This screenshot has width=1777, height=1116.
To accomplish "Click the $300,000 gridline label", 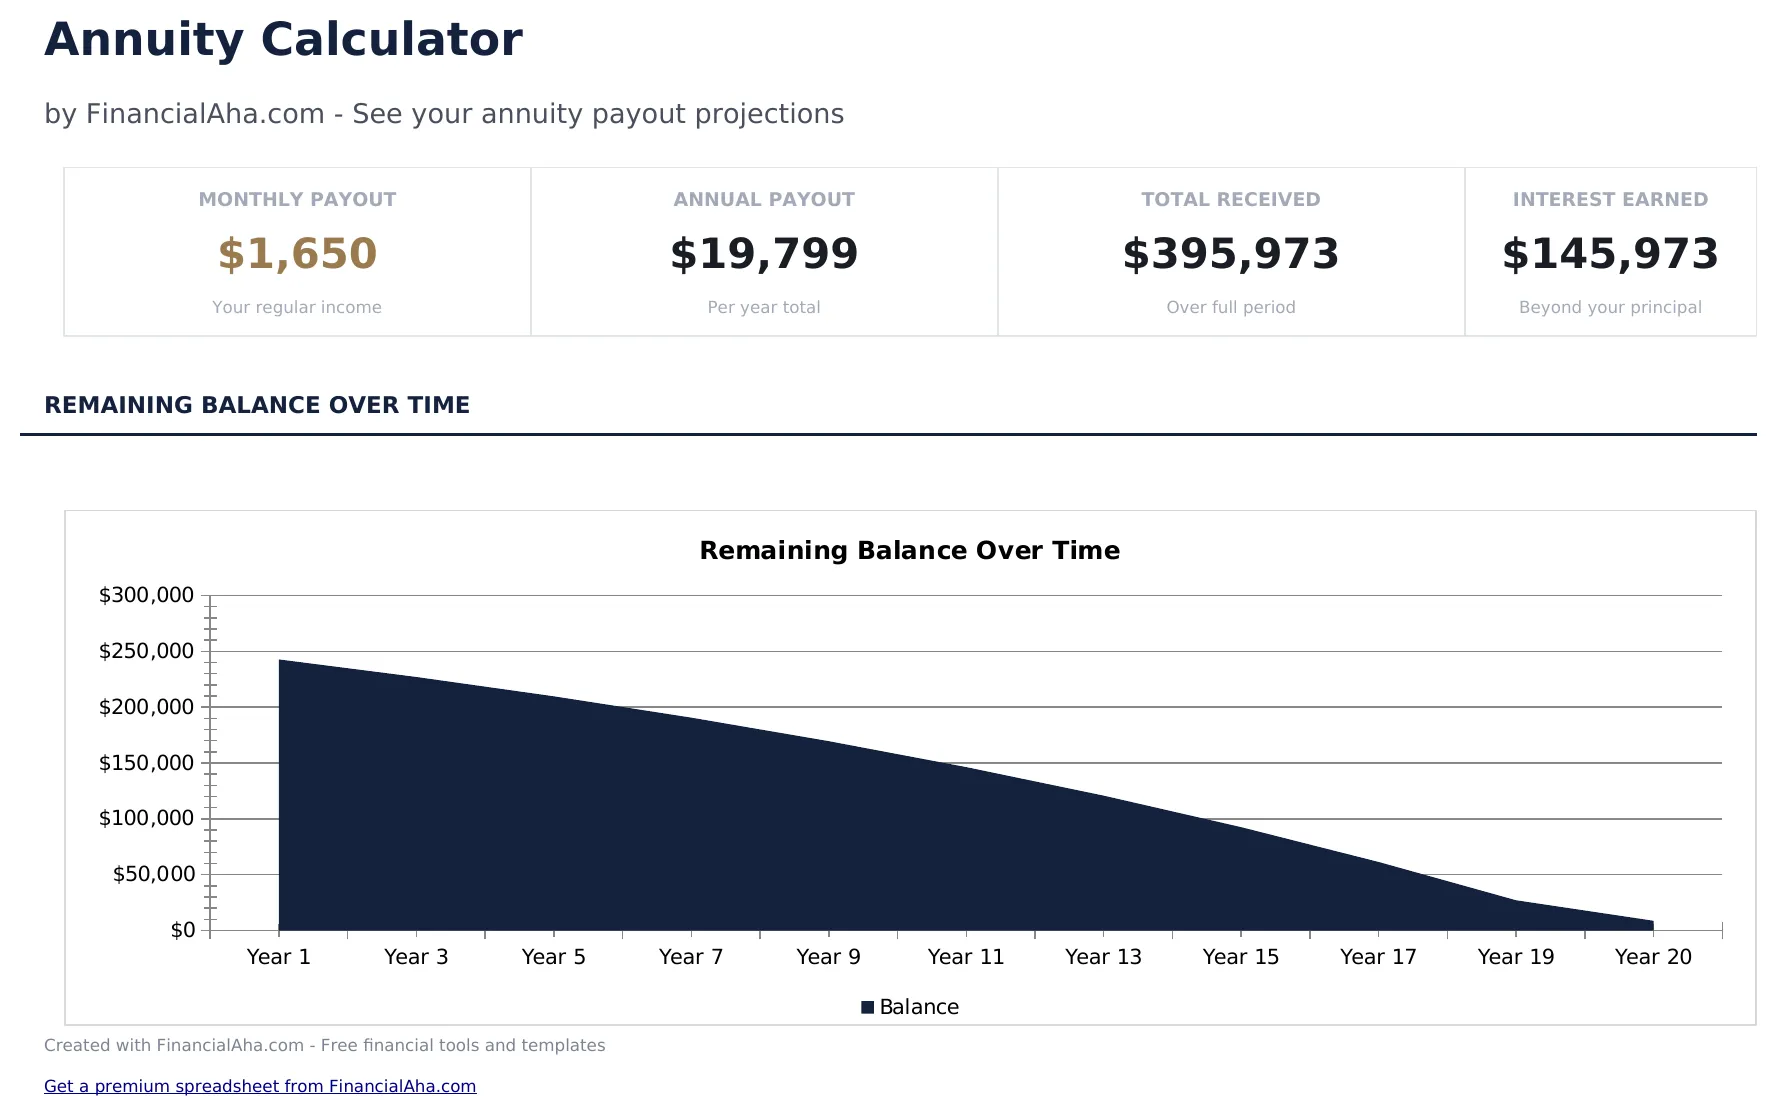I will pyautogui.click(x=146, y=594).
